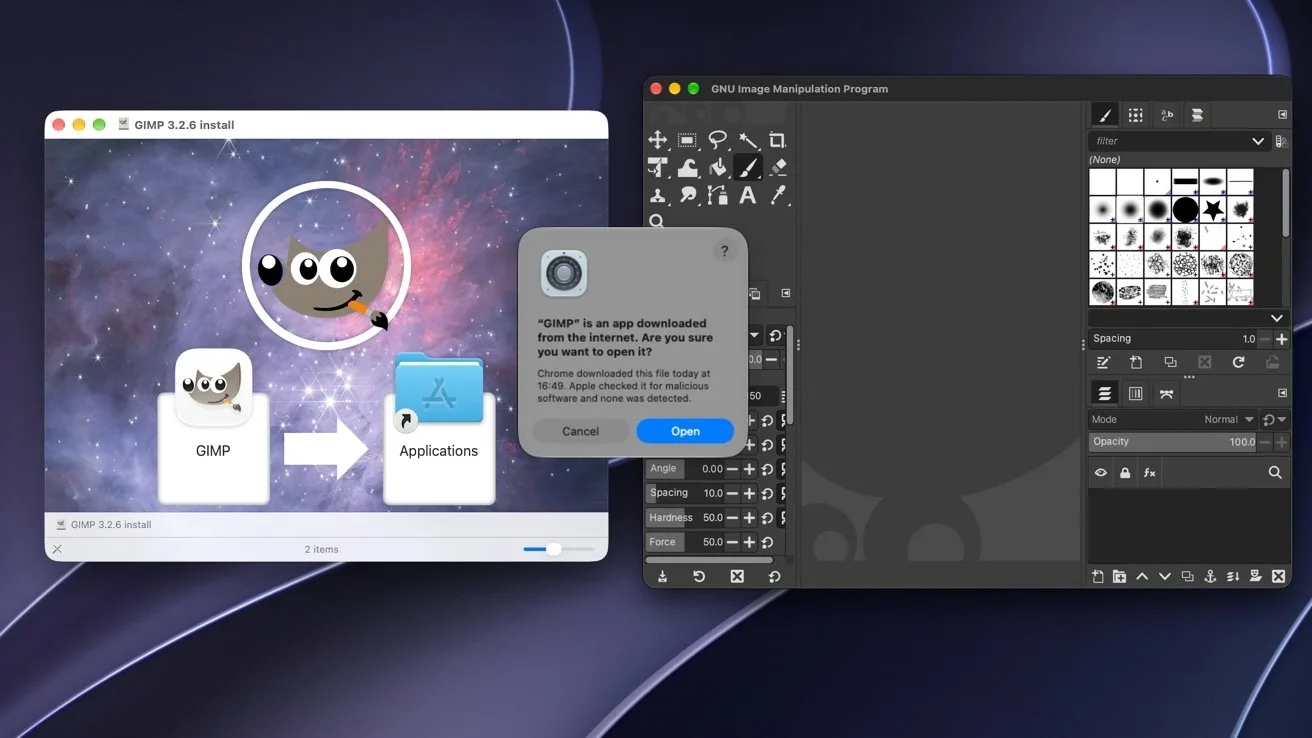The image size is (1312, 738).
Task: Switch to the Layers tab
Action: (x=1105, y=393)
